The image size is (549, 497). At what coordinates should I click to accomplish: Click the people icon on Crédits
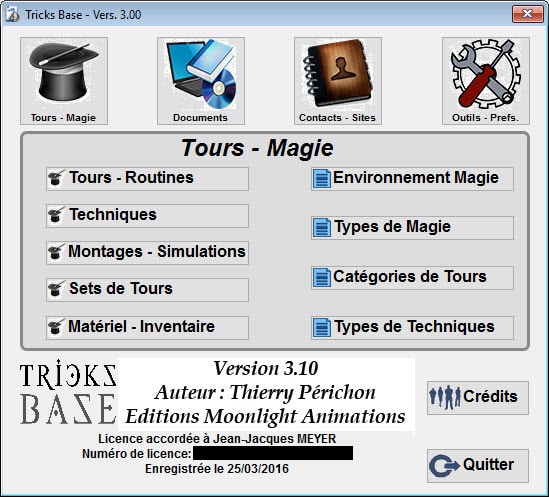(x=445, y=398)
